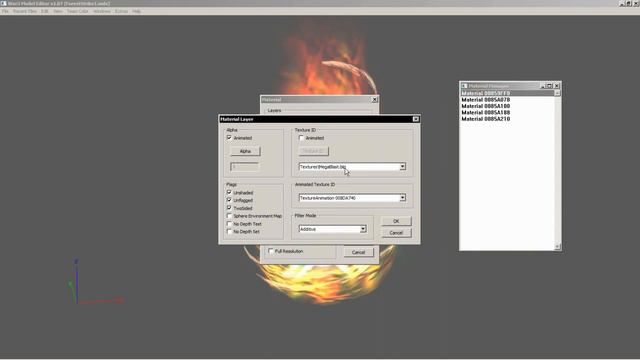This screenshot has width=640, height=360.
Task: Toggle the Alpha Animated checkbox
Action: coord(229,138)
